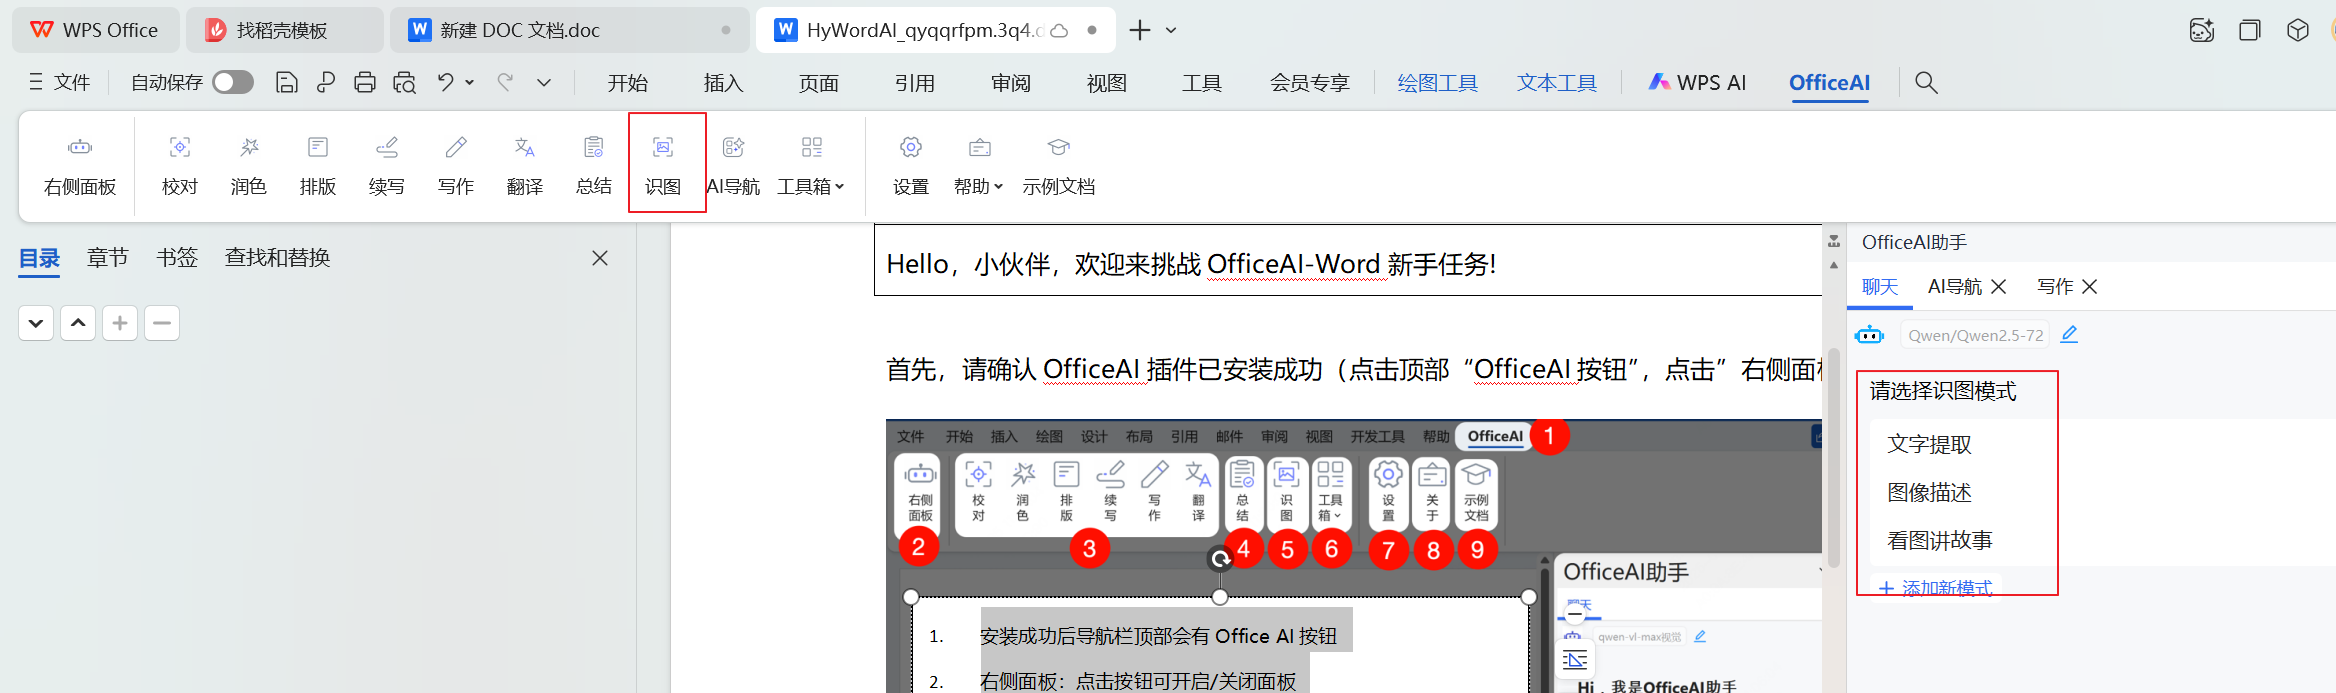Click the robot icon beside model name
Viewport: 2336px width, 693px height.
tap(1869, 335)
